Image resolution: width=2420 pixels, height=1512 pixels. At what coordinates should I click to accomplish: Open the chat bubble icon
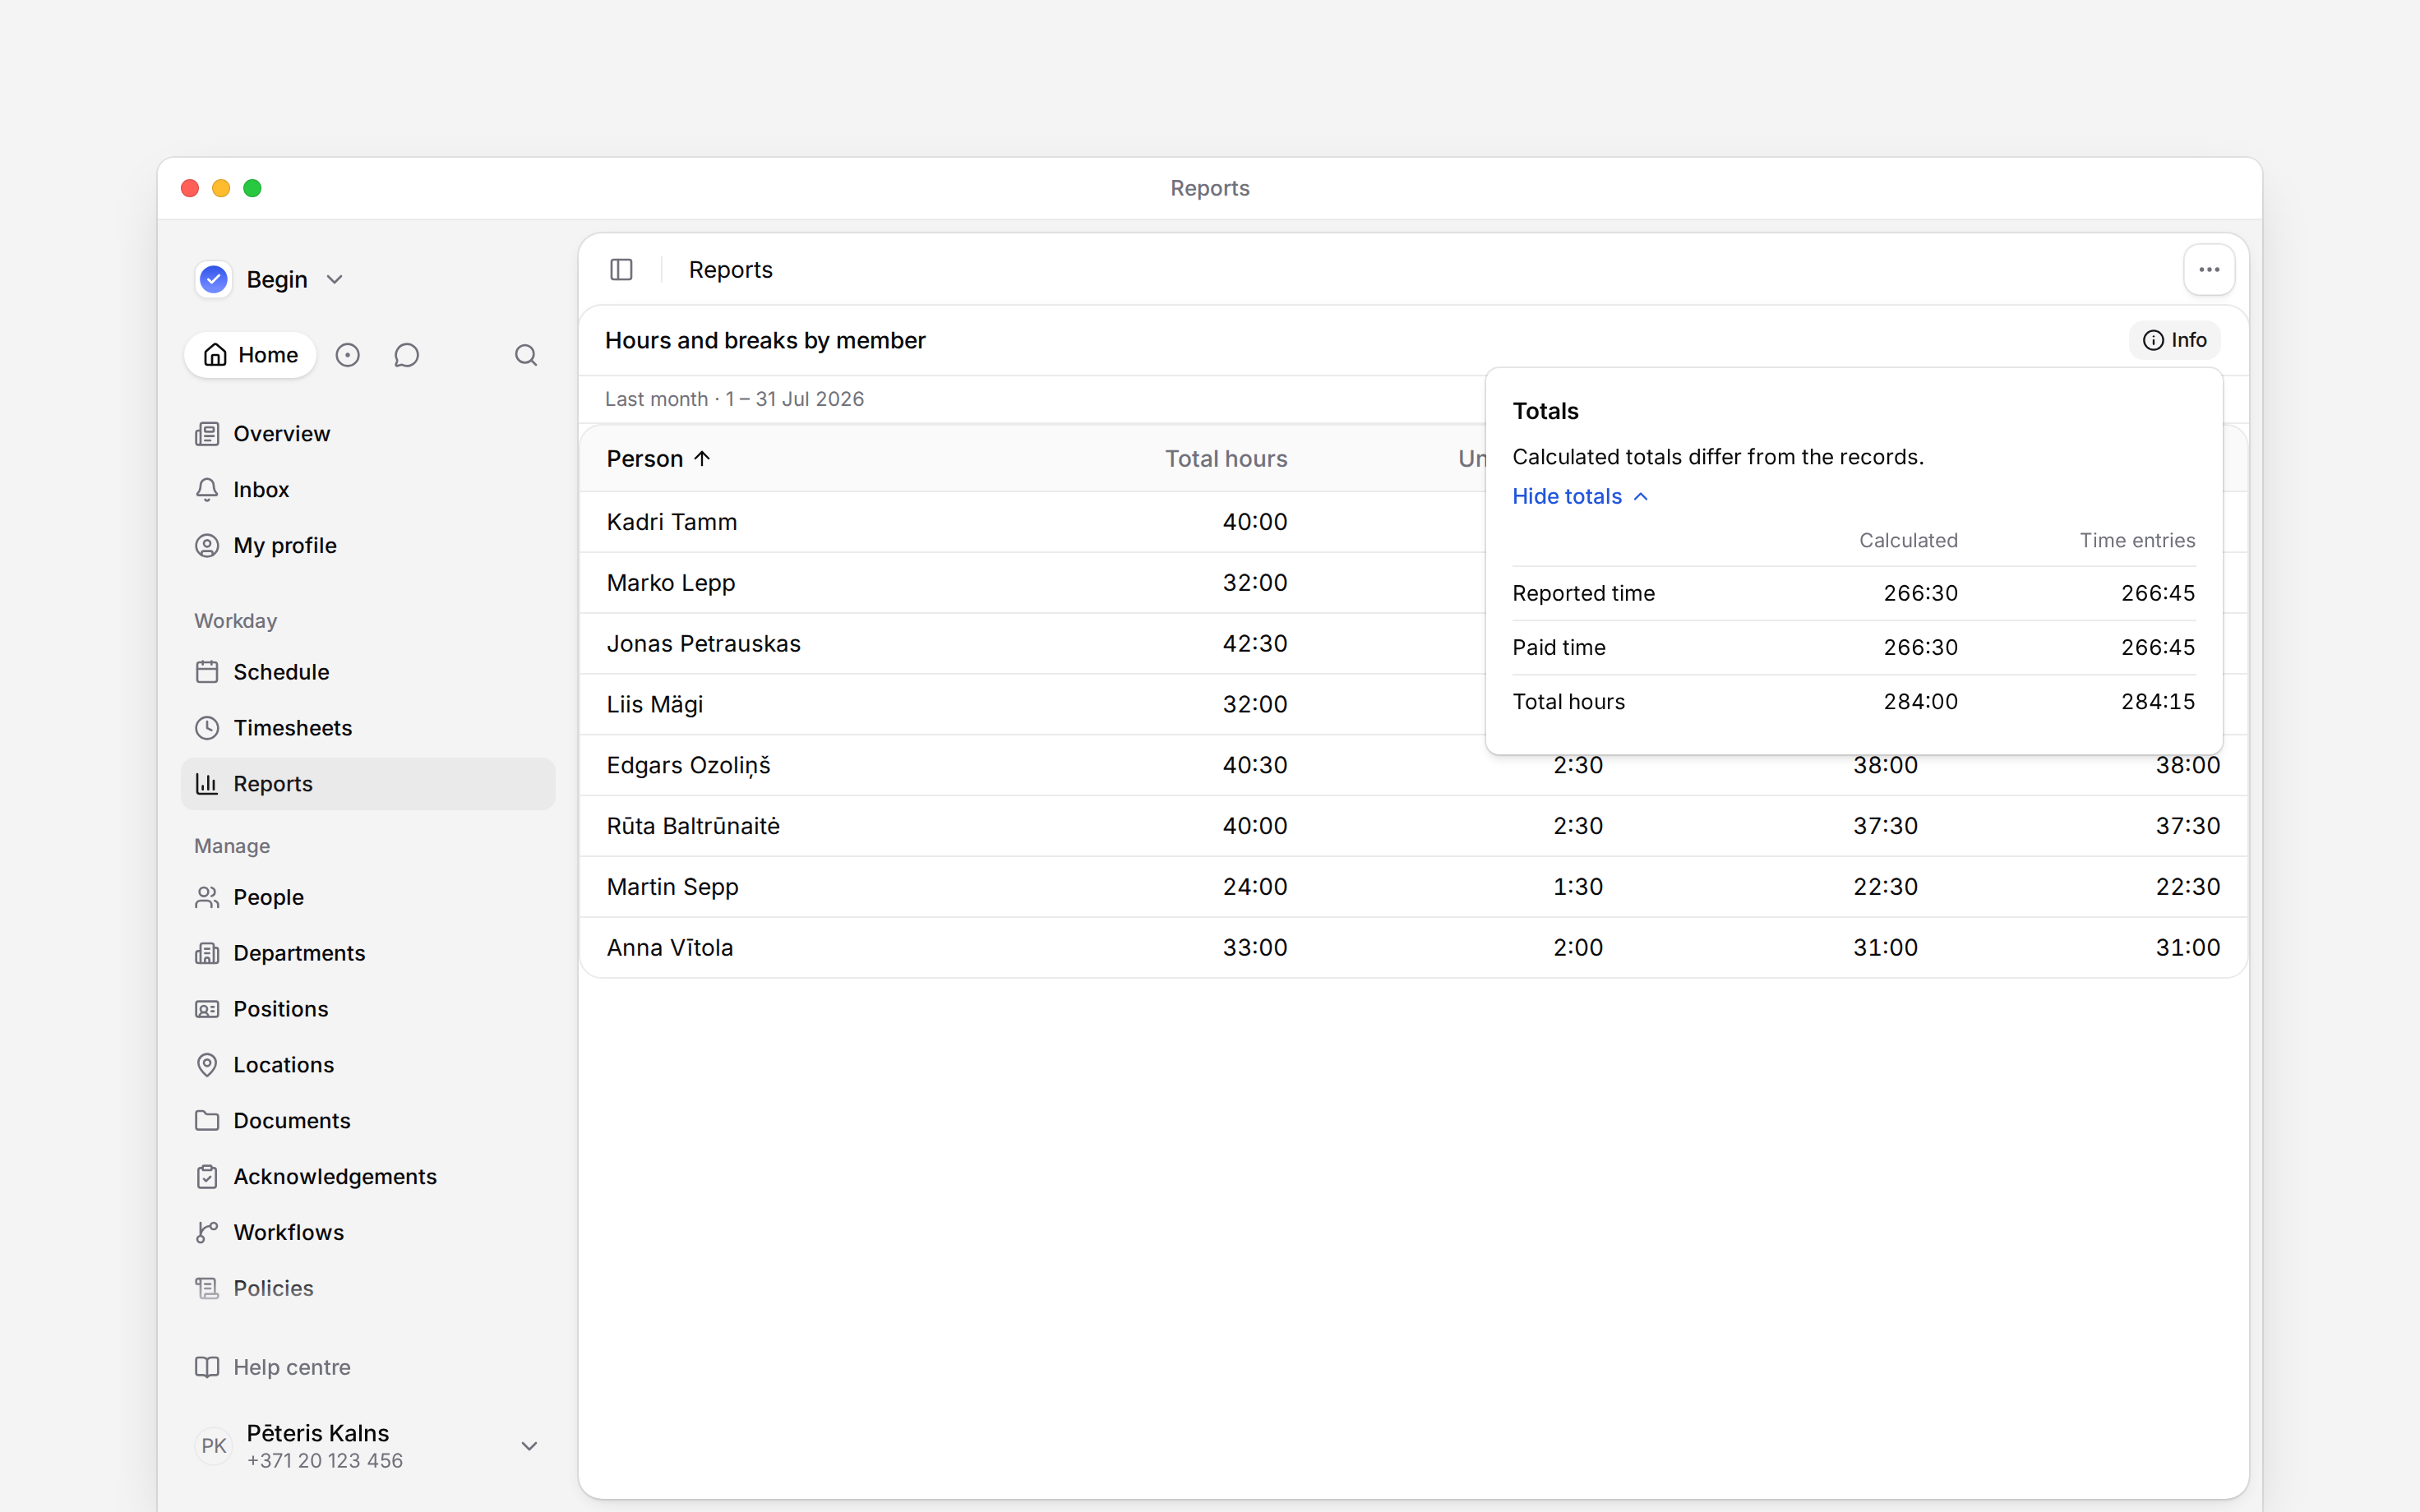pyautogui.click(x=406, y=355)
